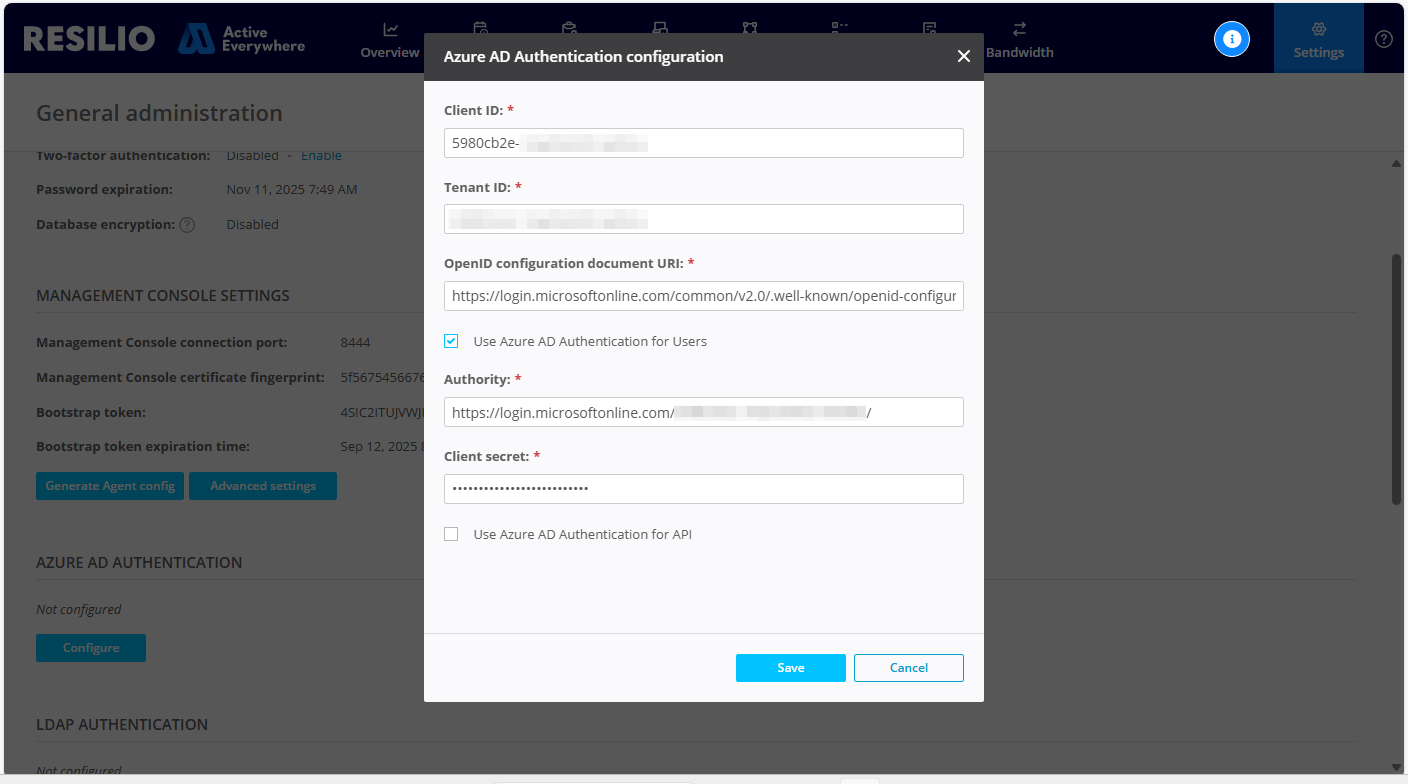The width and height of the screenshot is (1408, 784).
Task: Click the Generate Agent config button
Action: pyautogui.click(x=109, y=486)
